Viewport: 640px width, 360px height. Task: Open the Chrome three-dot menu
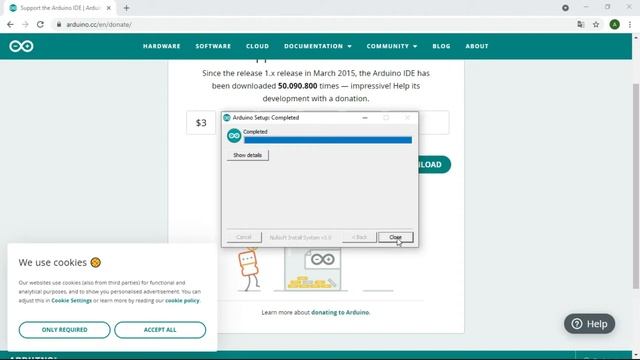pyautogui.click(x=630, y=24)
